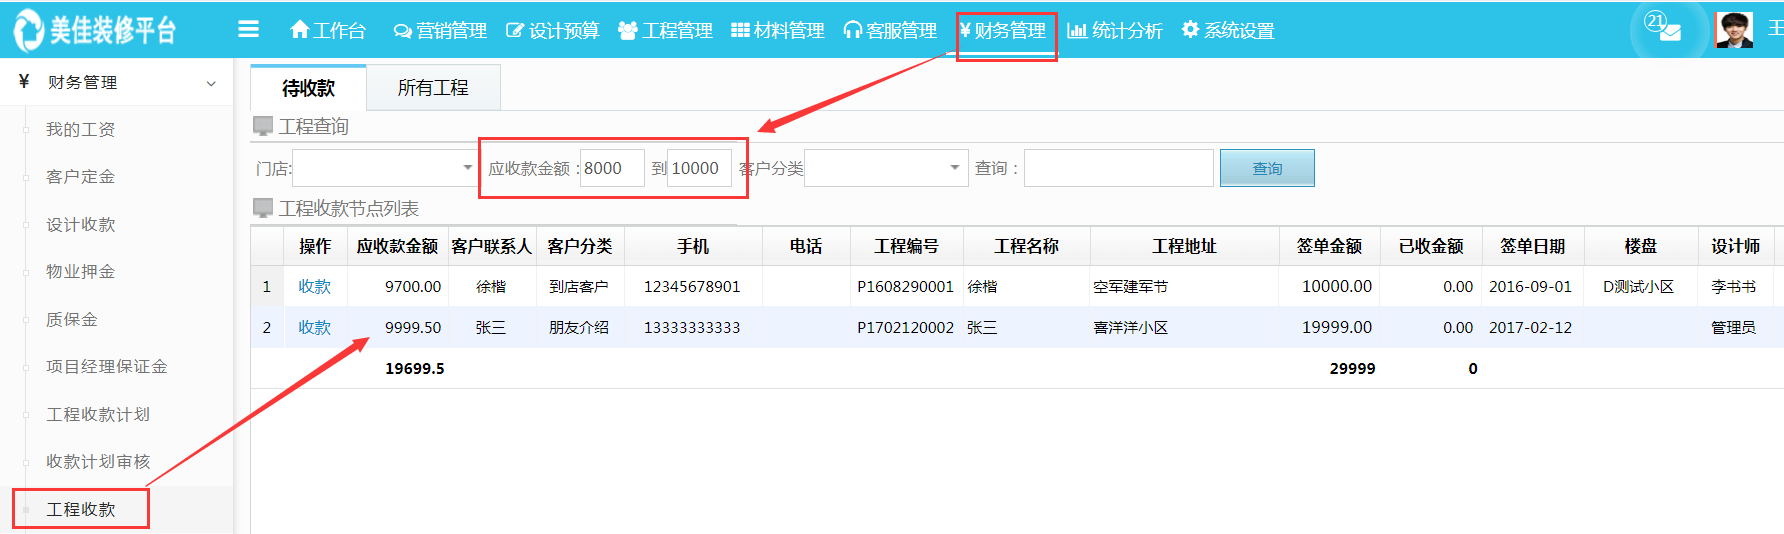Select 项目经理保证金 in sidebar
The width and height of the screenshot is (1784, 534).
click(106, 366)
